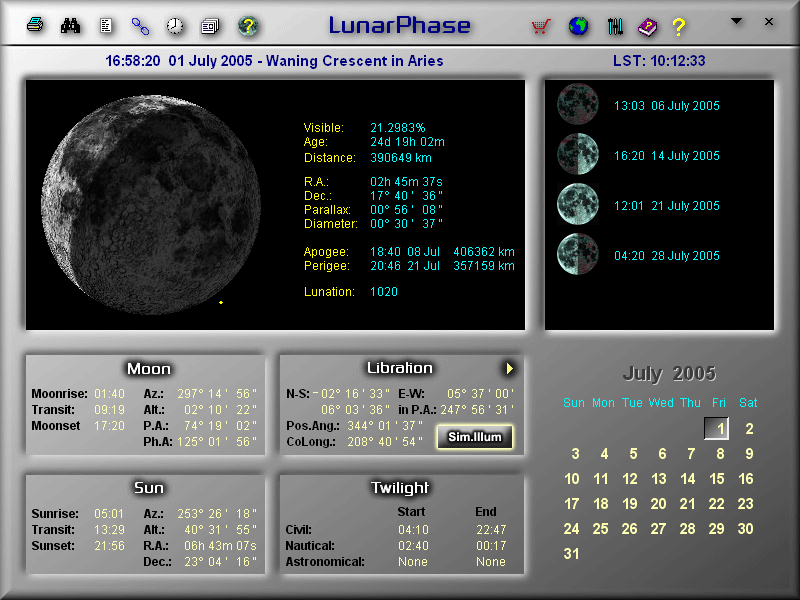Click the Libration panel title
The width and height of the screenshot is (800, 600).
pyautogui.click(x=399, y=368)
